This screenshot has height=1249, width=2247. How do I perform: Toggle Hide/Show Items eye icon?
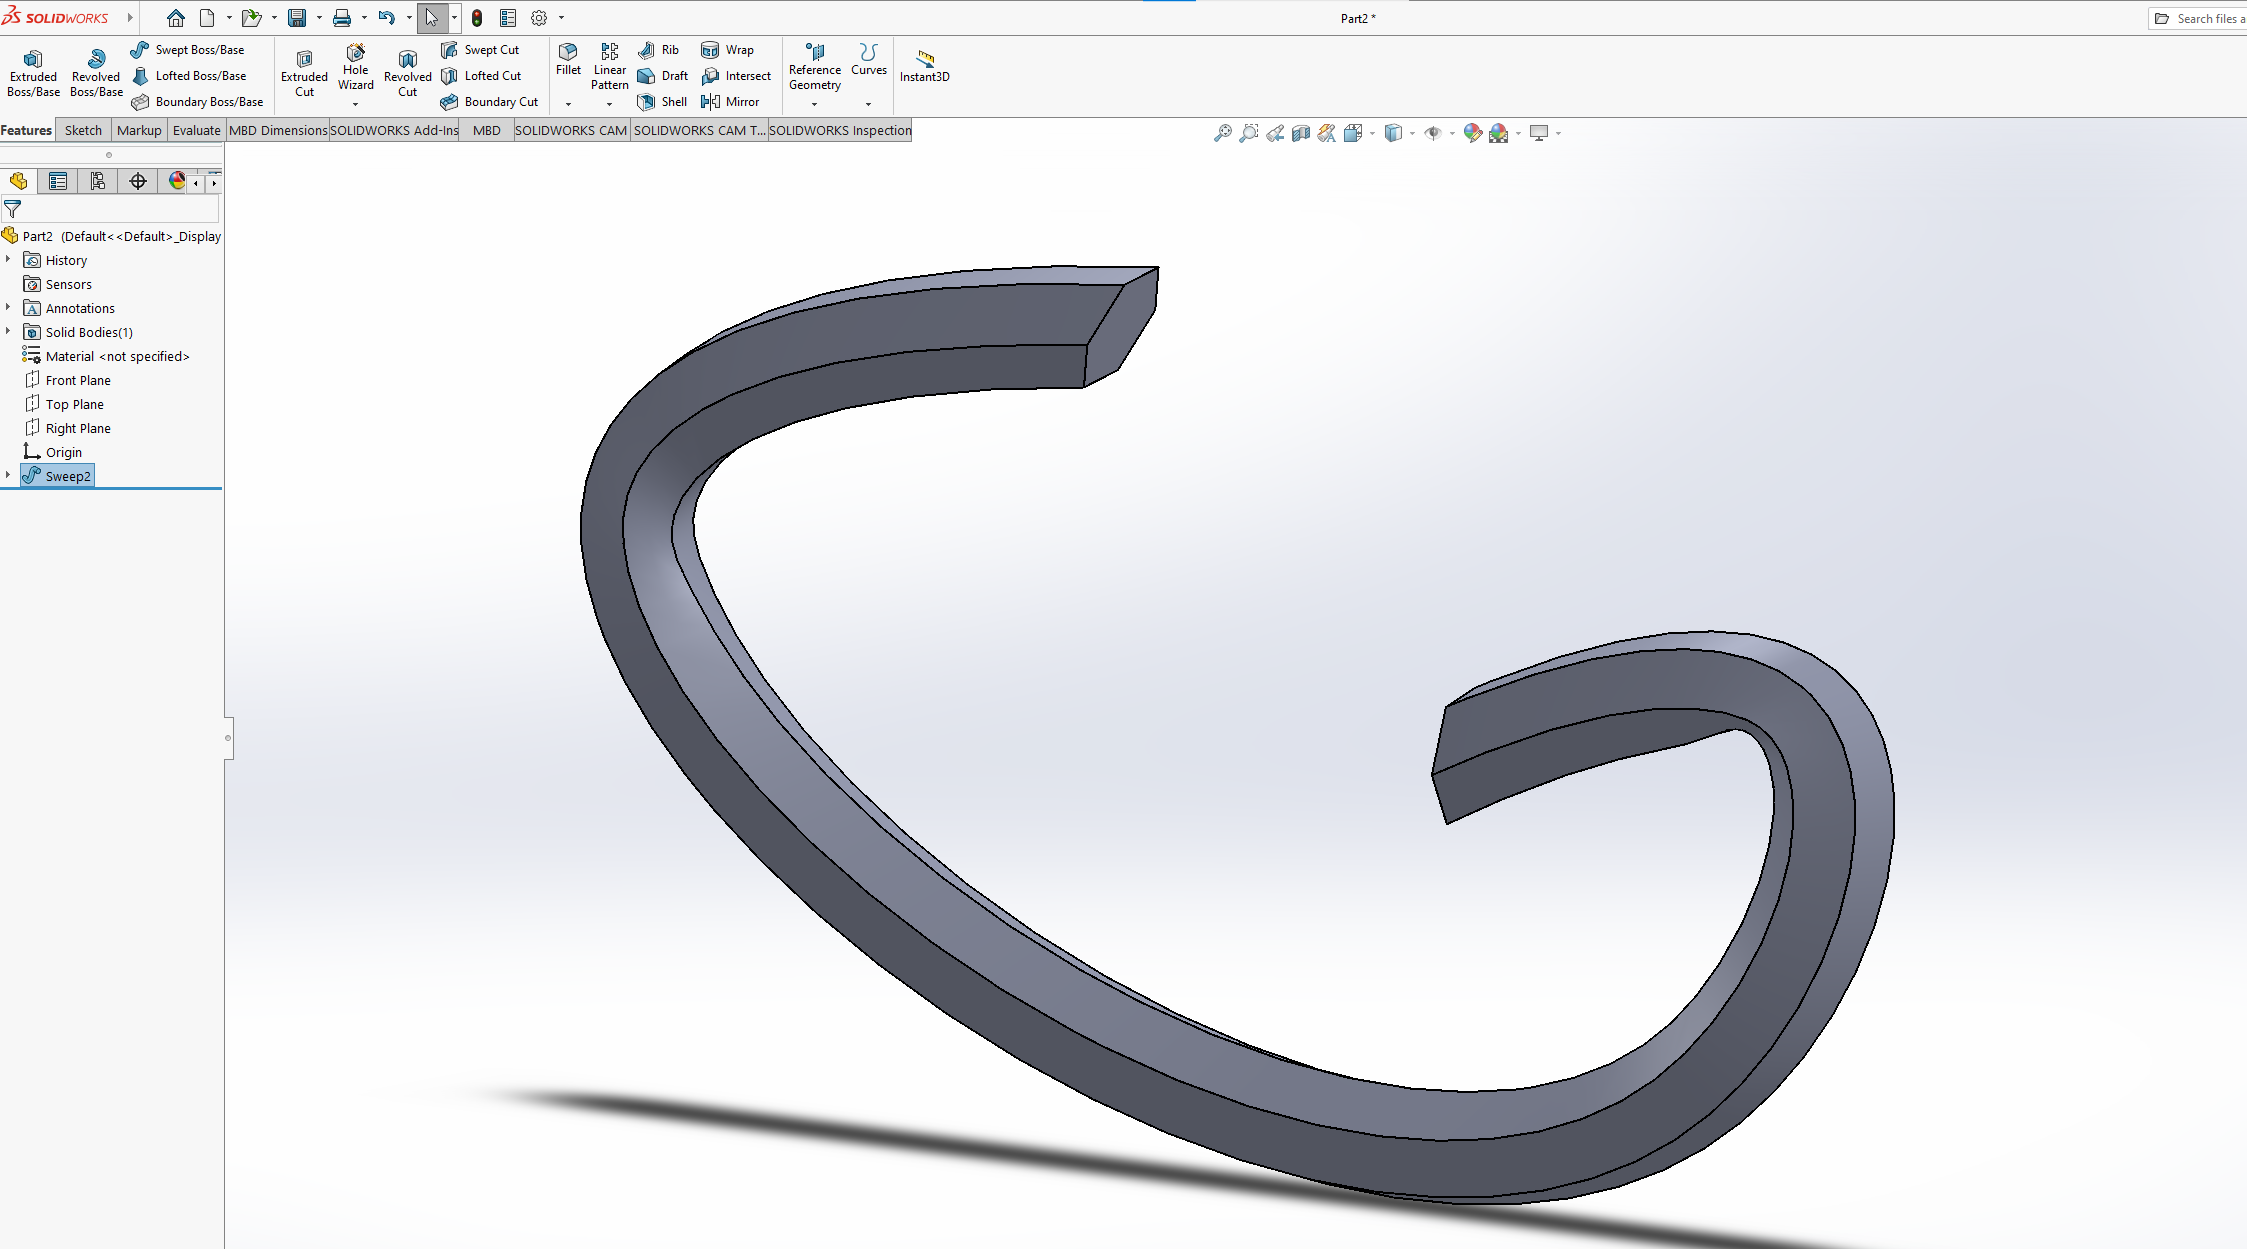point(1433,133)
